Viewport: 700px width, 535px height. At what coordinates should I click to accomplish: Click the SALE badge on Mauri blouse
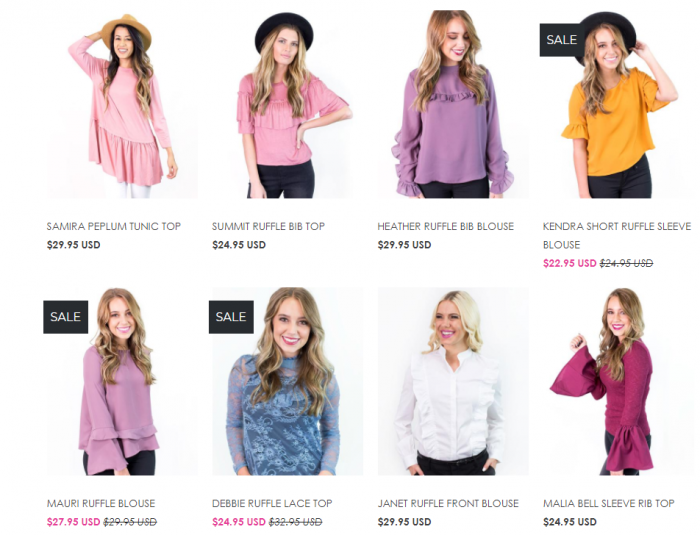click(66, 317)
